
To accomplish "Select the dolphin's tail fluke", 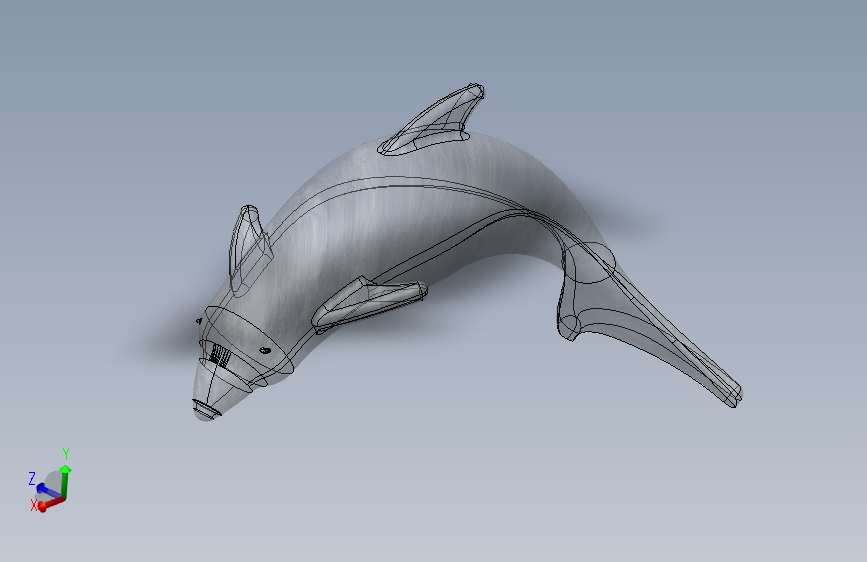I will click(647, 326).
